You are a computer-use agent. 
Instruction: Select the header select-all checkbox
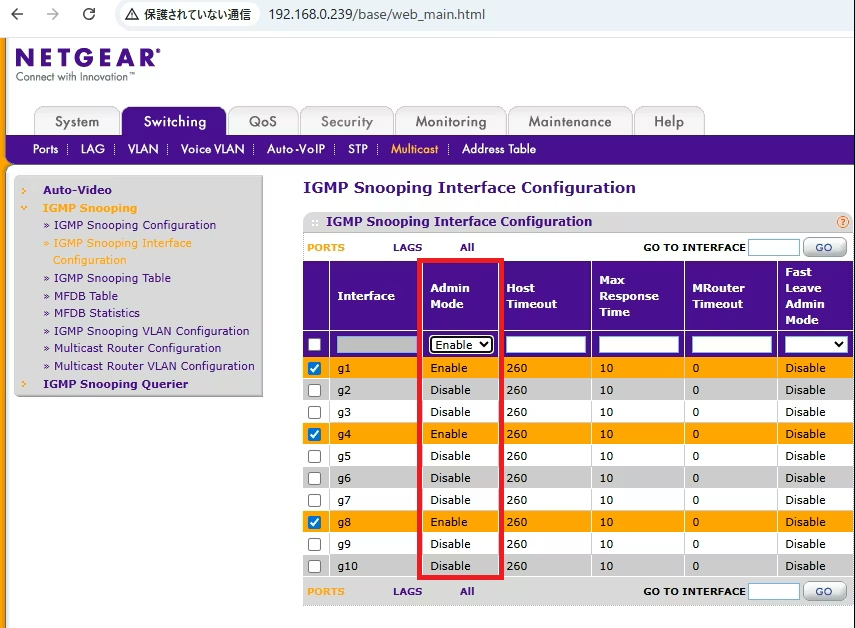[x=315, y=344]
